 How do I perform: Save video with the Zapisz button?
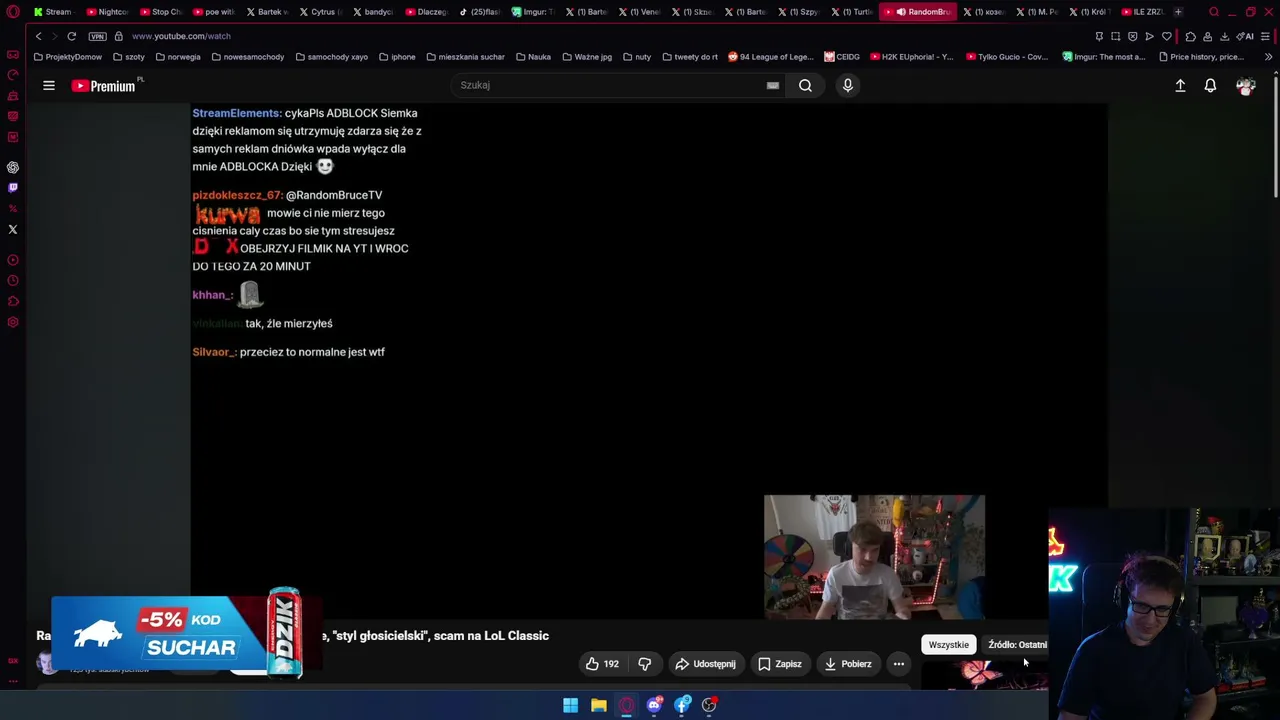coord(779,664)
